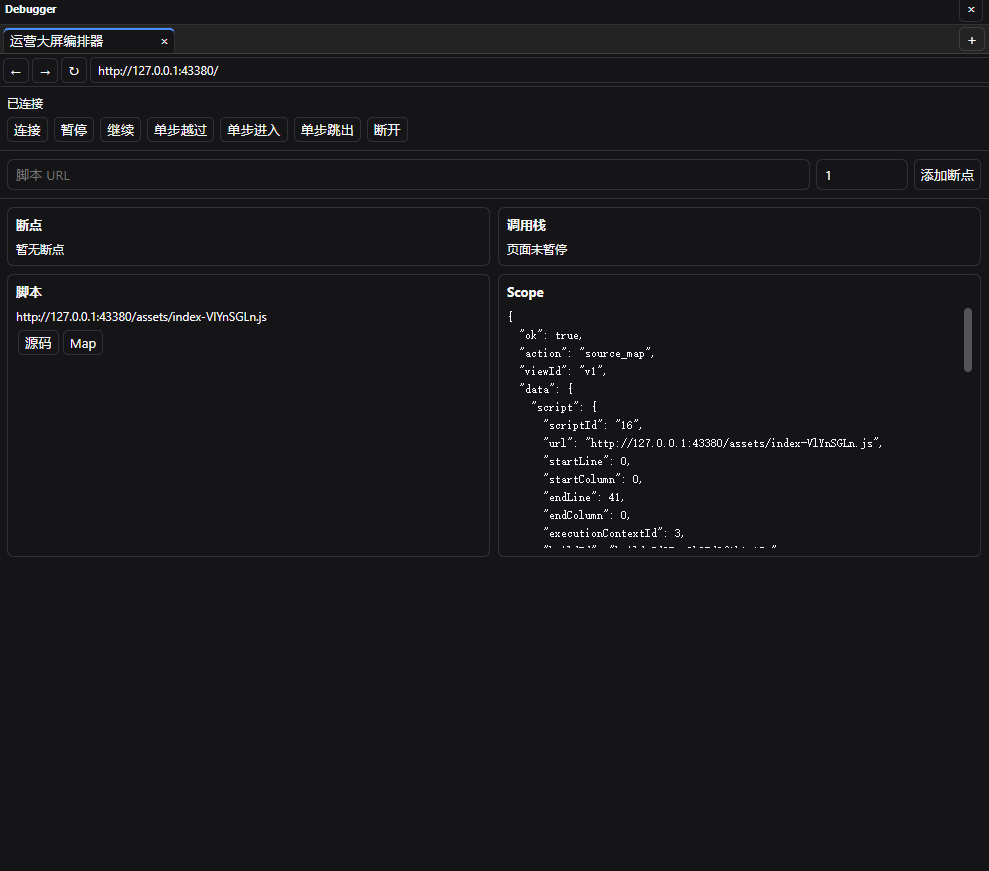Viewport: 989px width, 871px height.
Task: Click the 已连接 status text
Action: (25, 103)
